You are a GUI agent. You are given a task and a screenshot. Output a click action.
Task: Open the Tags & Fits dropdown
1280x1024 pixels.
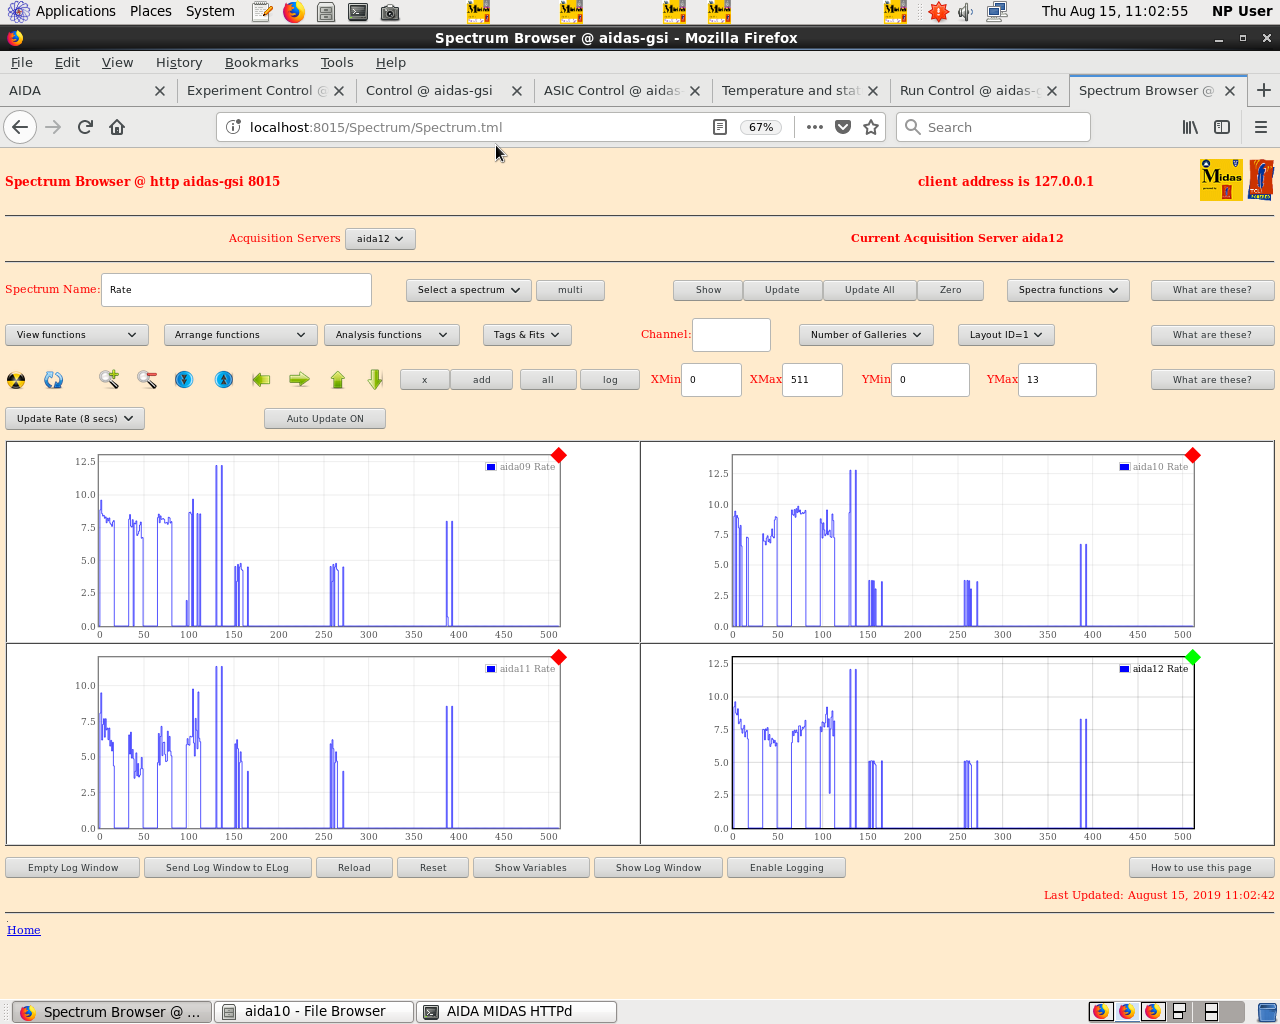point(527,335)
